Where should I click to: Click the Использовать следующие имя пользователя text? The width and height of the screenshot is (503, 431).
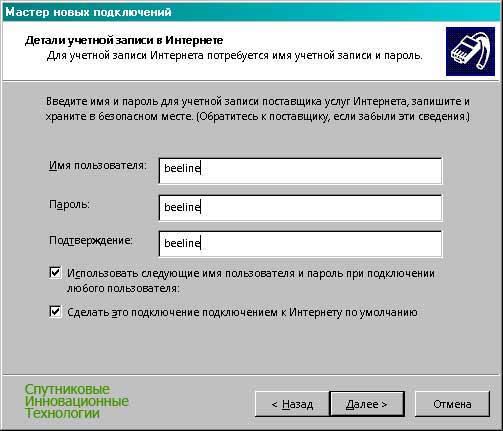[251, 280]
